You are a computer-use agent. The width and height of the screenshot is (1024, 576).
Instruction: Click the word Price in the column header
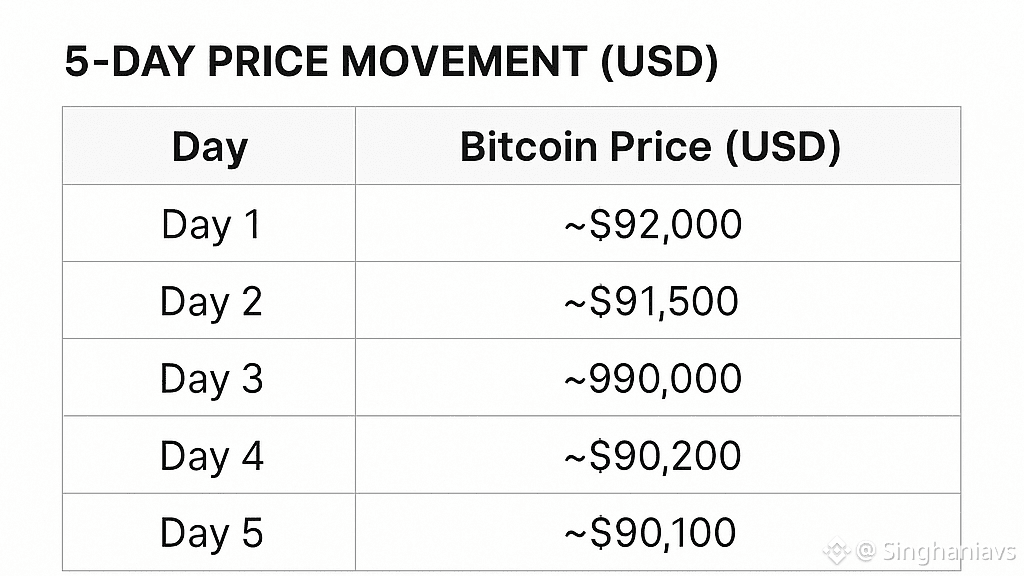(653, 147)
